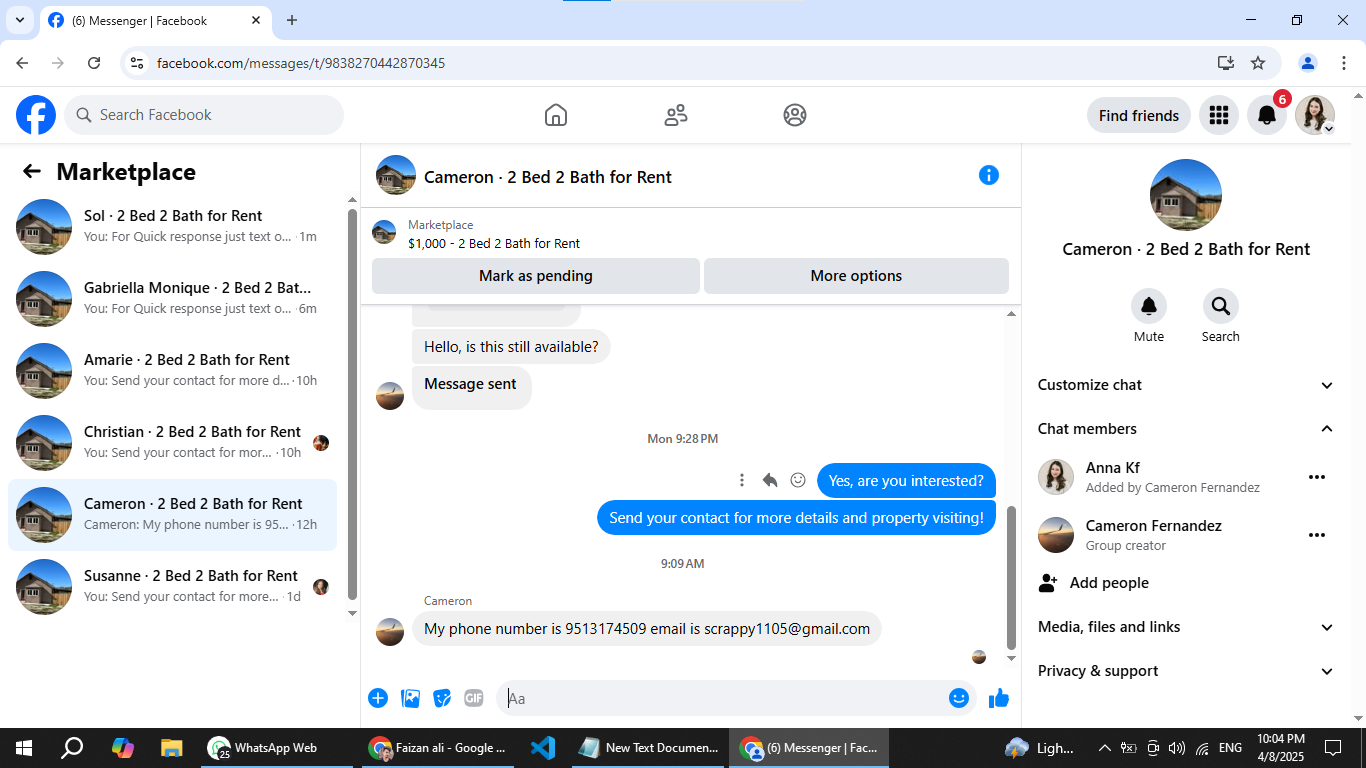Expand the Customize chat section
The height and width of the screenshot is (768, 1366).
click(1186, 385)
